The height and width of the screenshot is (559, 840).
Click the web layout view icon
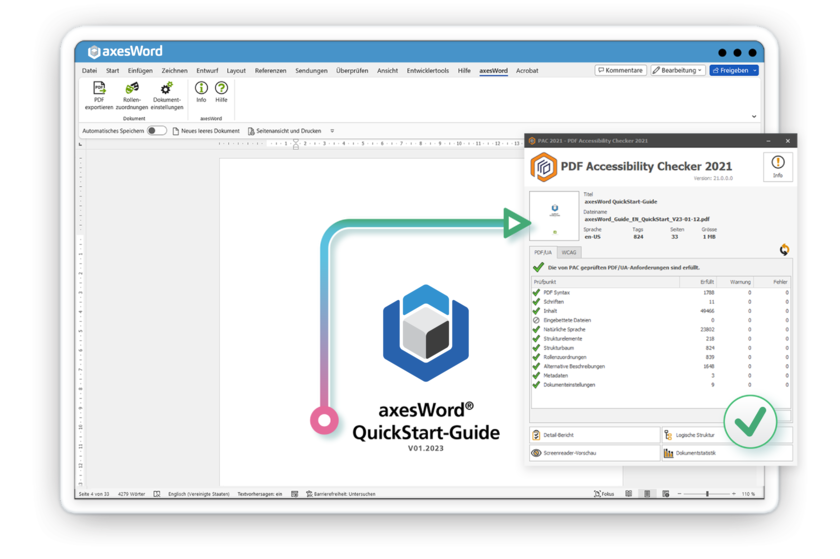coord(666,494)
